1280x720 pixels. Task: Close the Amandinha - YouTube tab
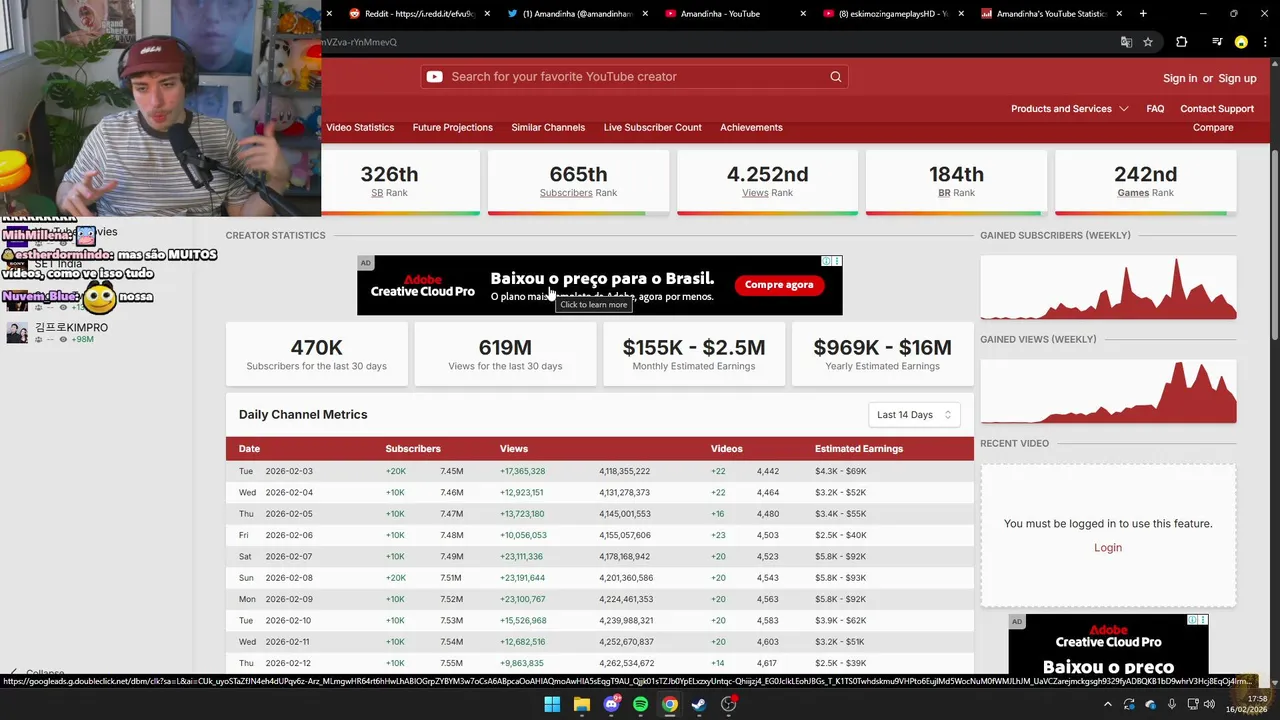tap(803, 14)
